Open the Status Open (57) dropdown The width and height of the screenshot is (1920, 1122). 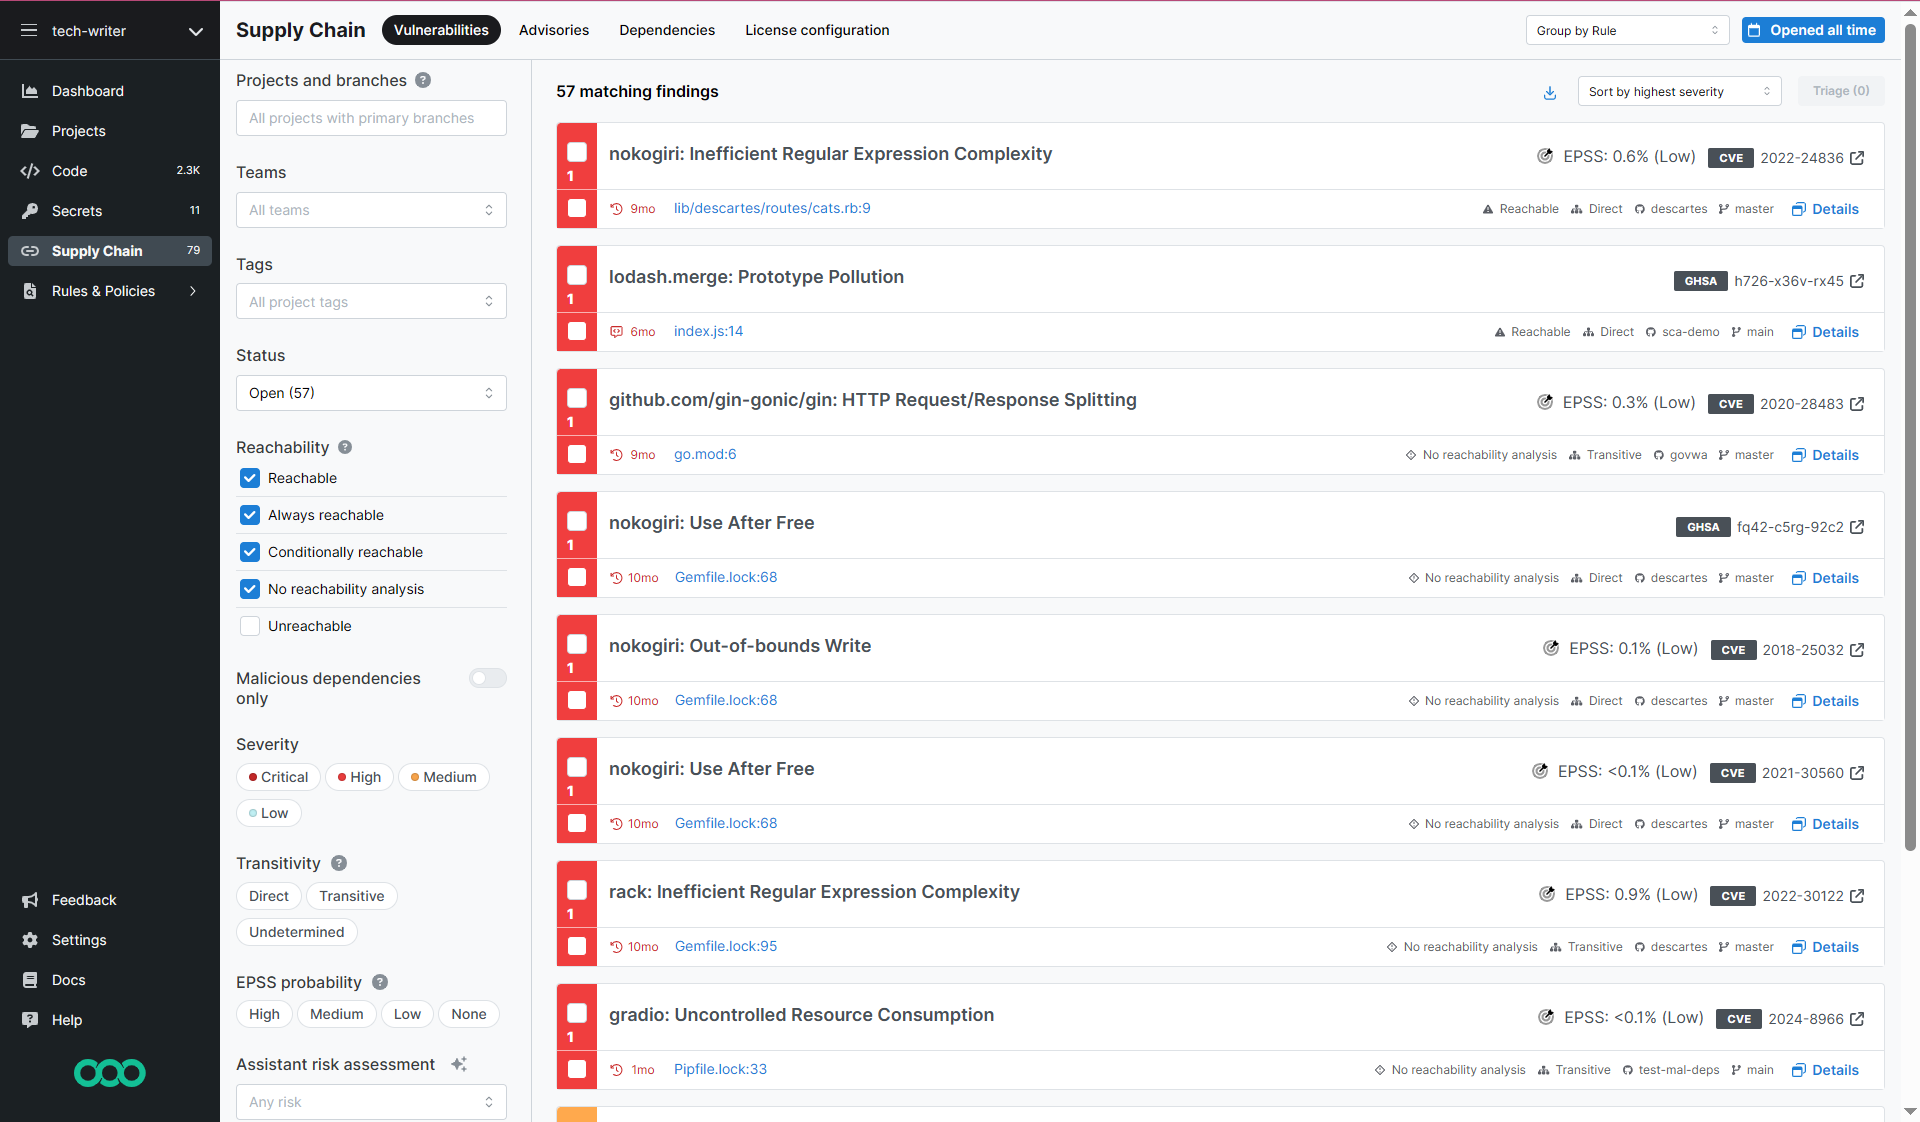[371, 393]
